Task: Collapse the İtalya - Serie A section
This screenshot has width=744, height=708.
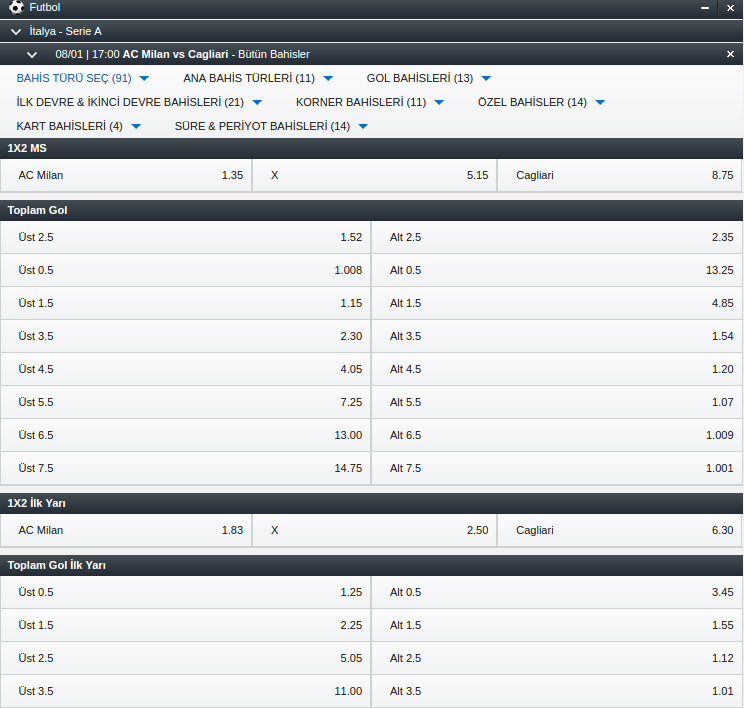Action: [16, 31]
